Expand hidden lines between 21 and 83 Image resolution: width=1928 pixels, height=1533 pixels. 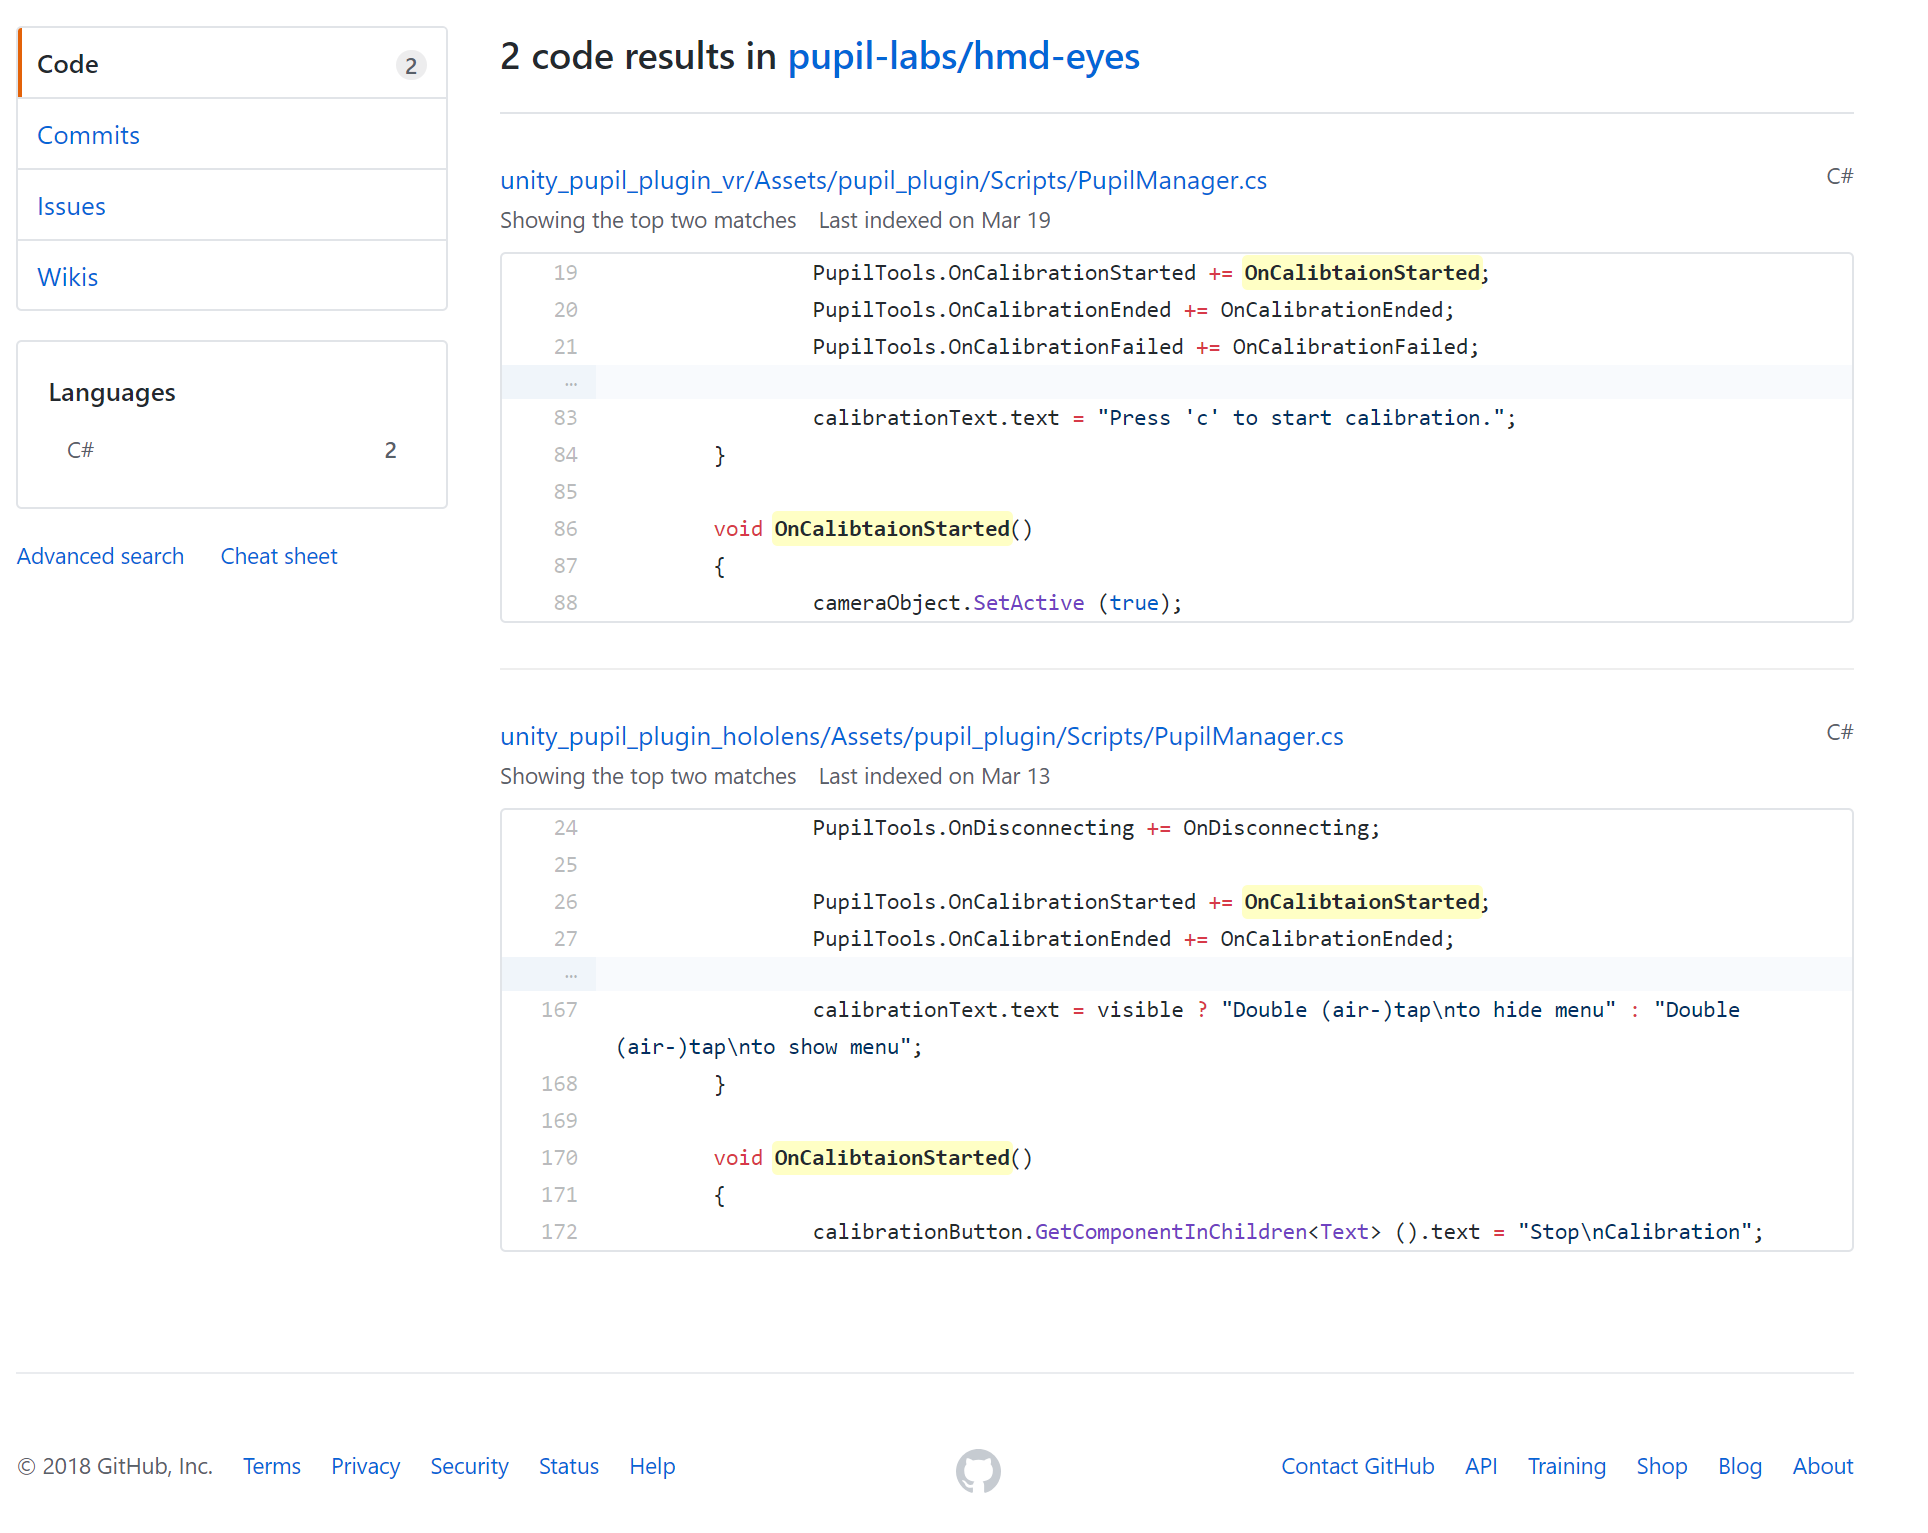[x=549, y=382]
